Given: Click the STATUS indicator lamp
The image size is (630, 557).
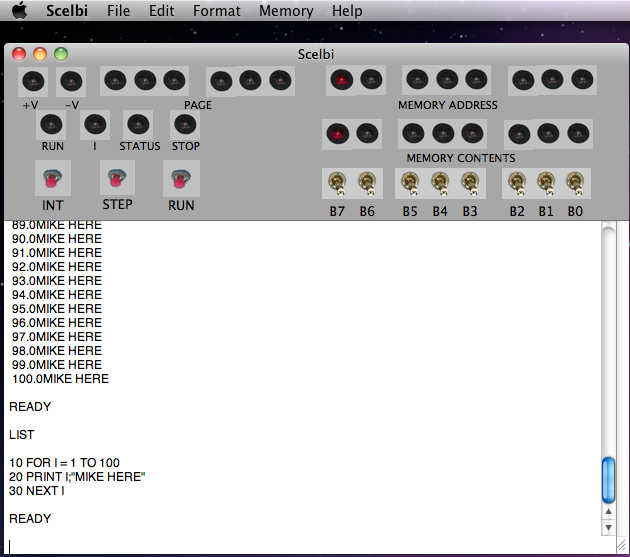Looking at the screenshot, I should click(138, 125).
